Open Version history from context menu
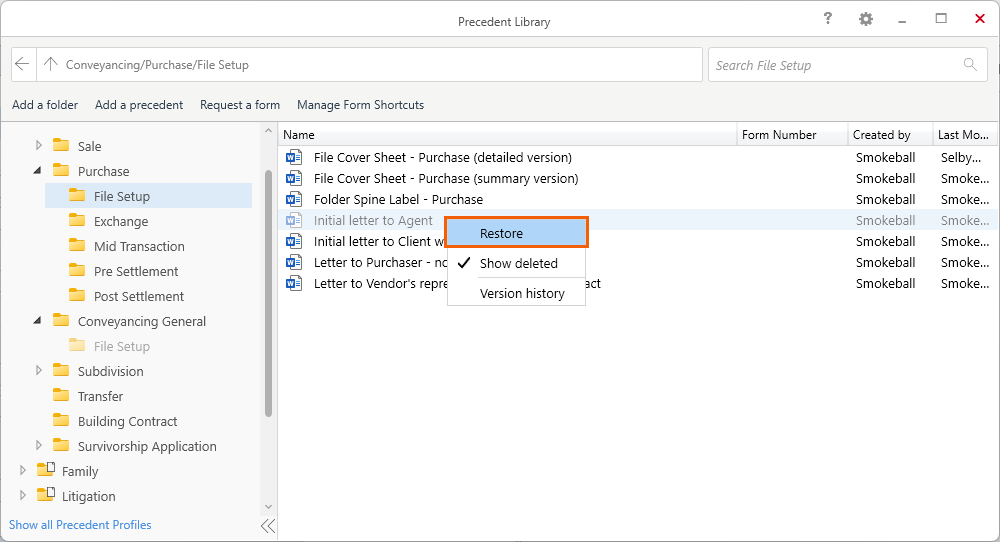Image resolution: width=1000 pixels, height=542 pixels. 522,293
